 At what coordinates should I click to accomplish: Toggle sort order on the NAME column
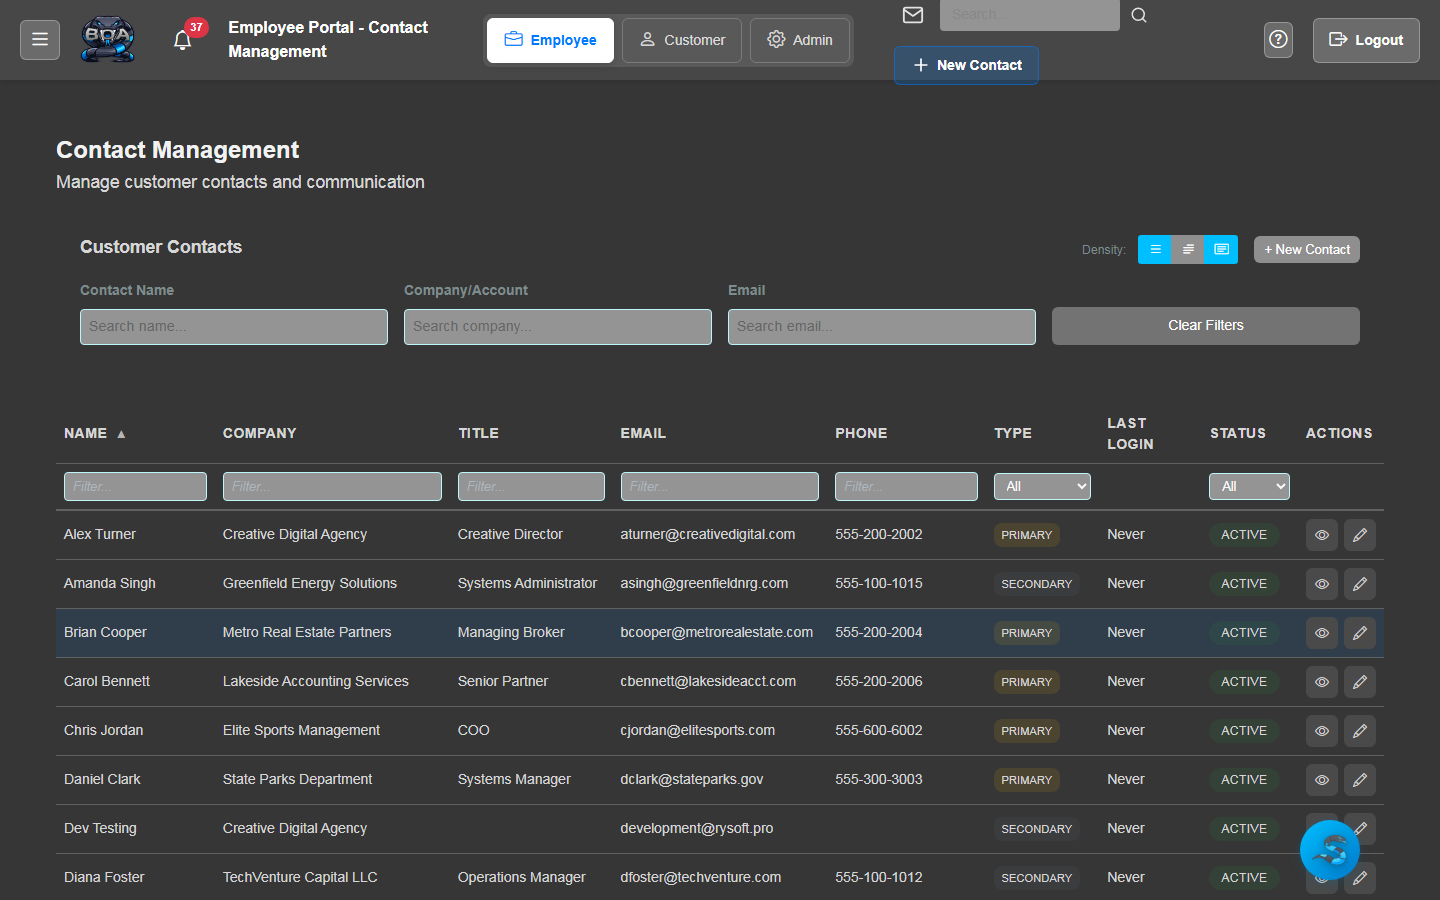93,433
